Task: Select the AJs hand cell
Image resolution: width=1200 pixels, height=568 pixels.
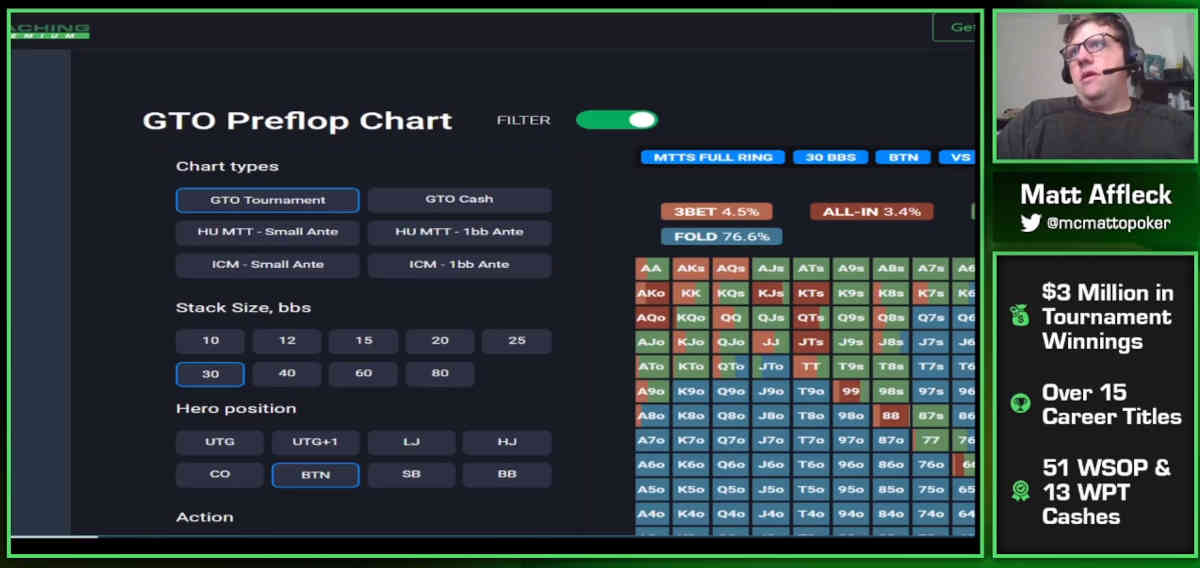Action: (769, 269)
